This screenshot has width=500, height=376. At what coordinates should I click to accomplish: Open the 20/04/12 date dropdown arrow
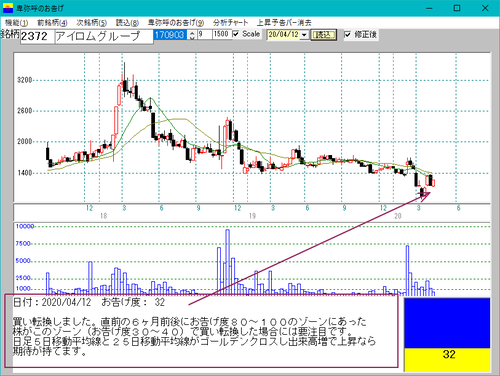(x=304, y=35)
